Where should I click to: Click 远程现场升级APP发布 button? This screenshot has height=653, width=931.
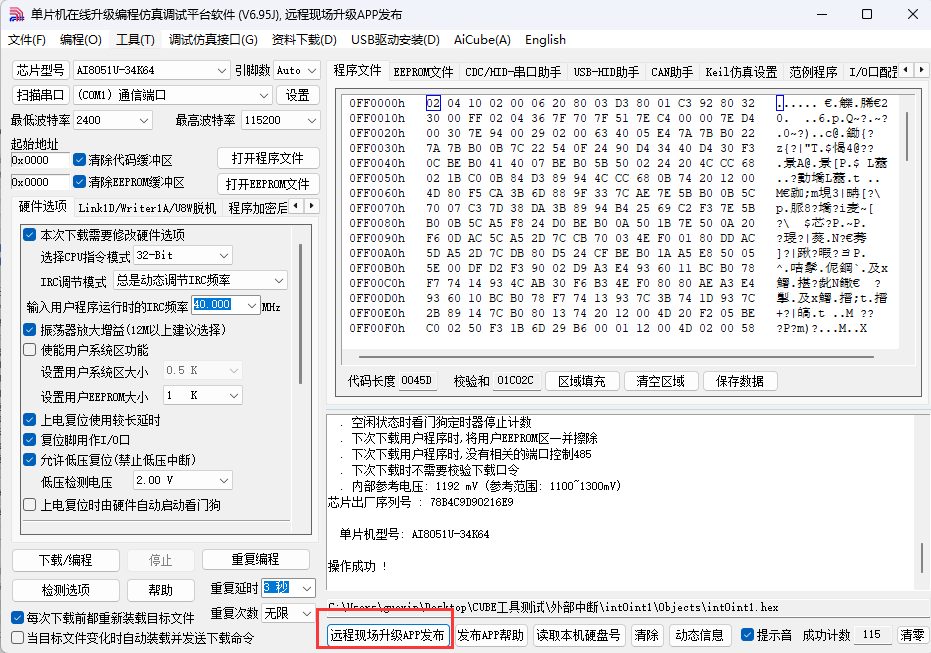coord(387,635)
